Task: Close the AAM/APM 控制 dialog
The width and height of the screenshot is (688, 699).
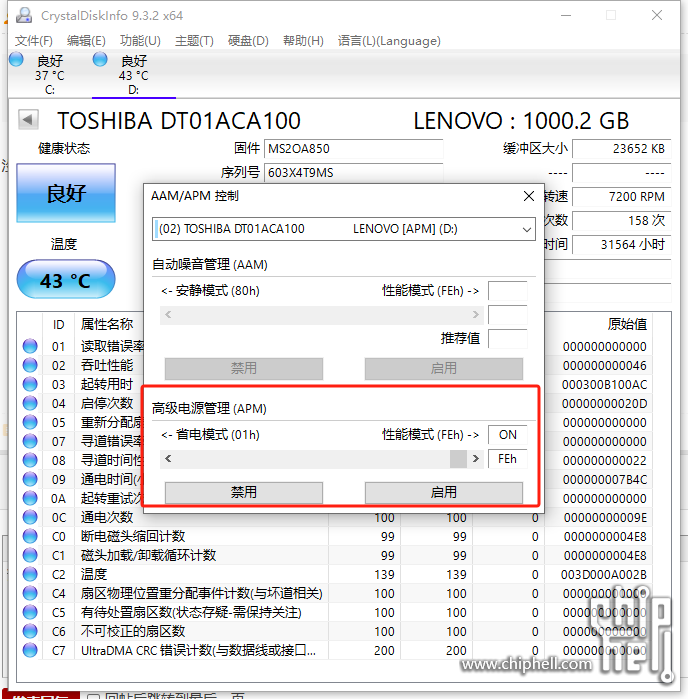Action: (529, 196)
